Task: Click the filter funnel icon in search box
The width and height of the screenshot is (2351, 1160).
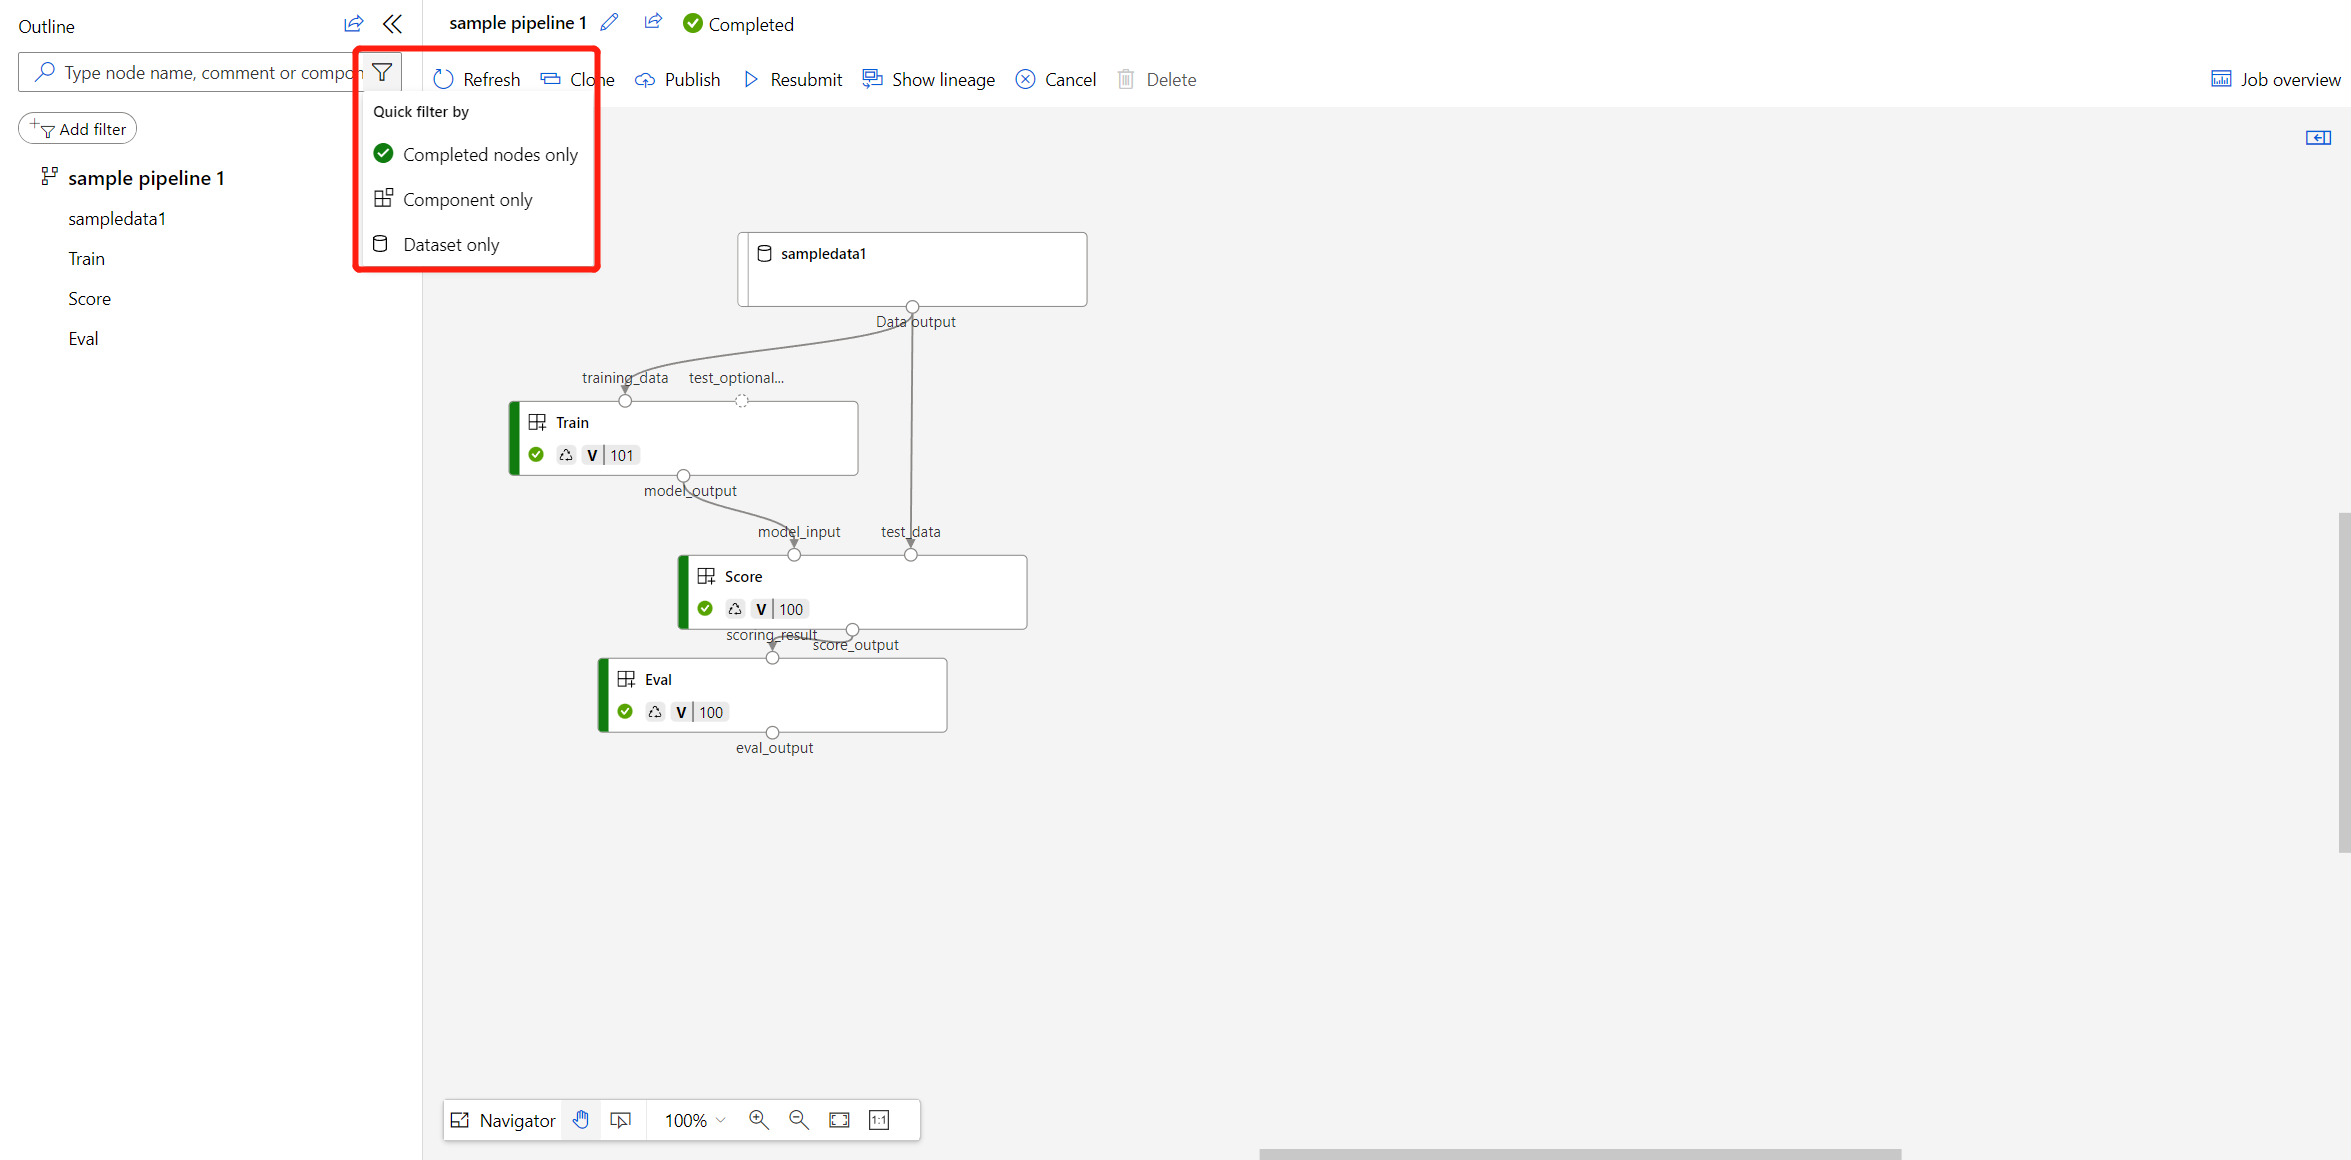Action: (x=382, y=72)
